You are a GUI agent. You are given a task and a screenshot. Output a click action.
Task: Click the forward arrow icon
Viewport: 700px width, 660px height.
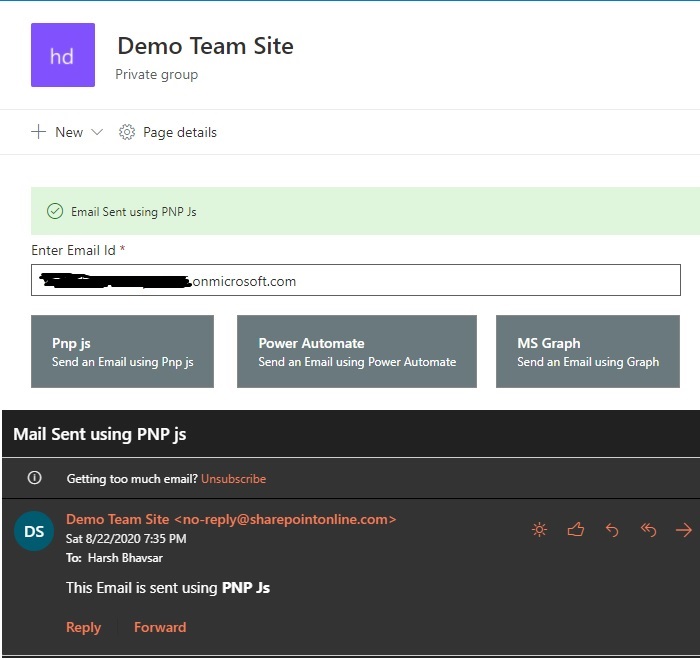coord(684,530)
